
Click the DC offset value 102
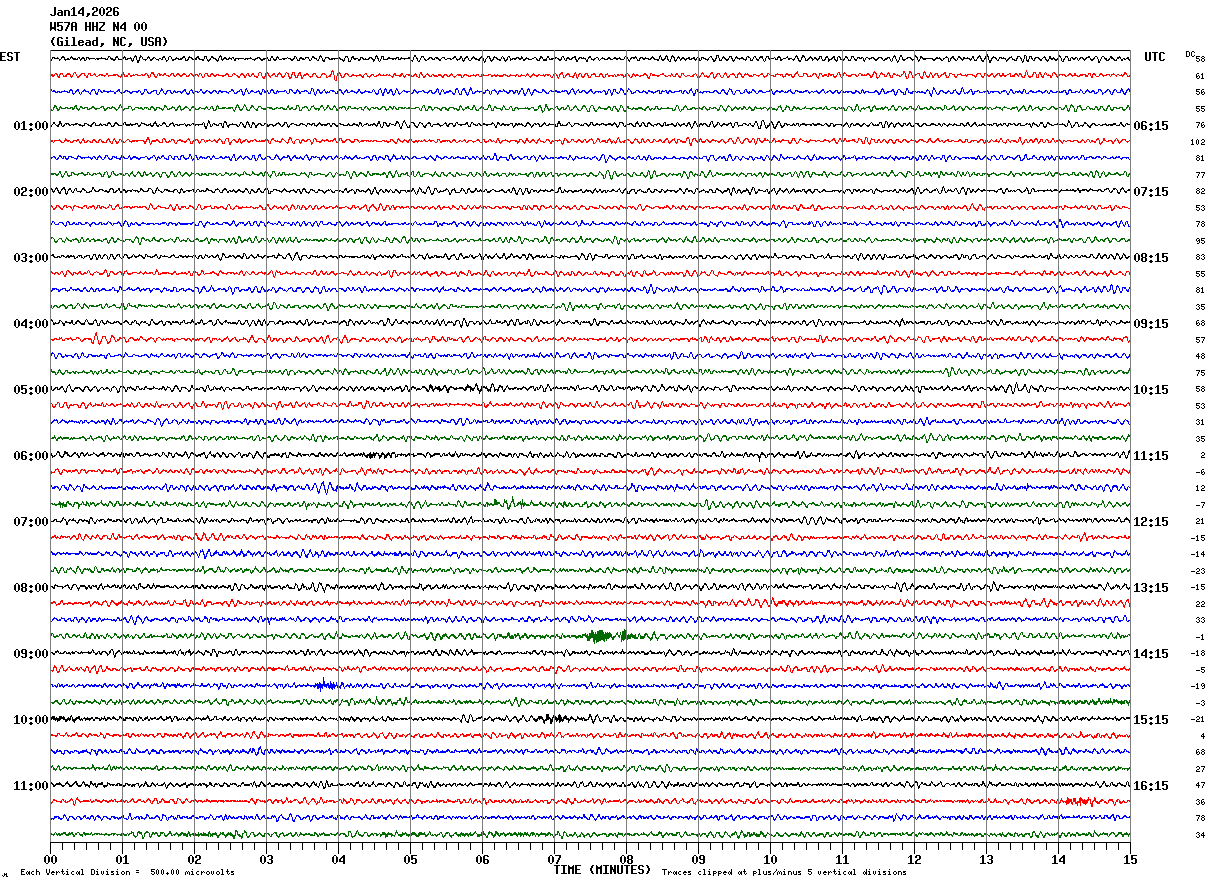[x=1198, y=142]
